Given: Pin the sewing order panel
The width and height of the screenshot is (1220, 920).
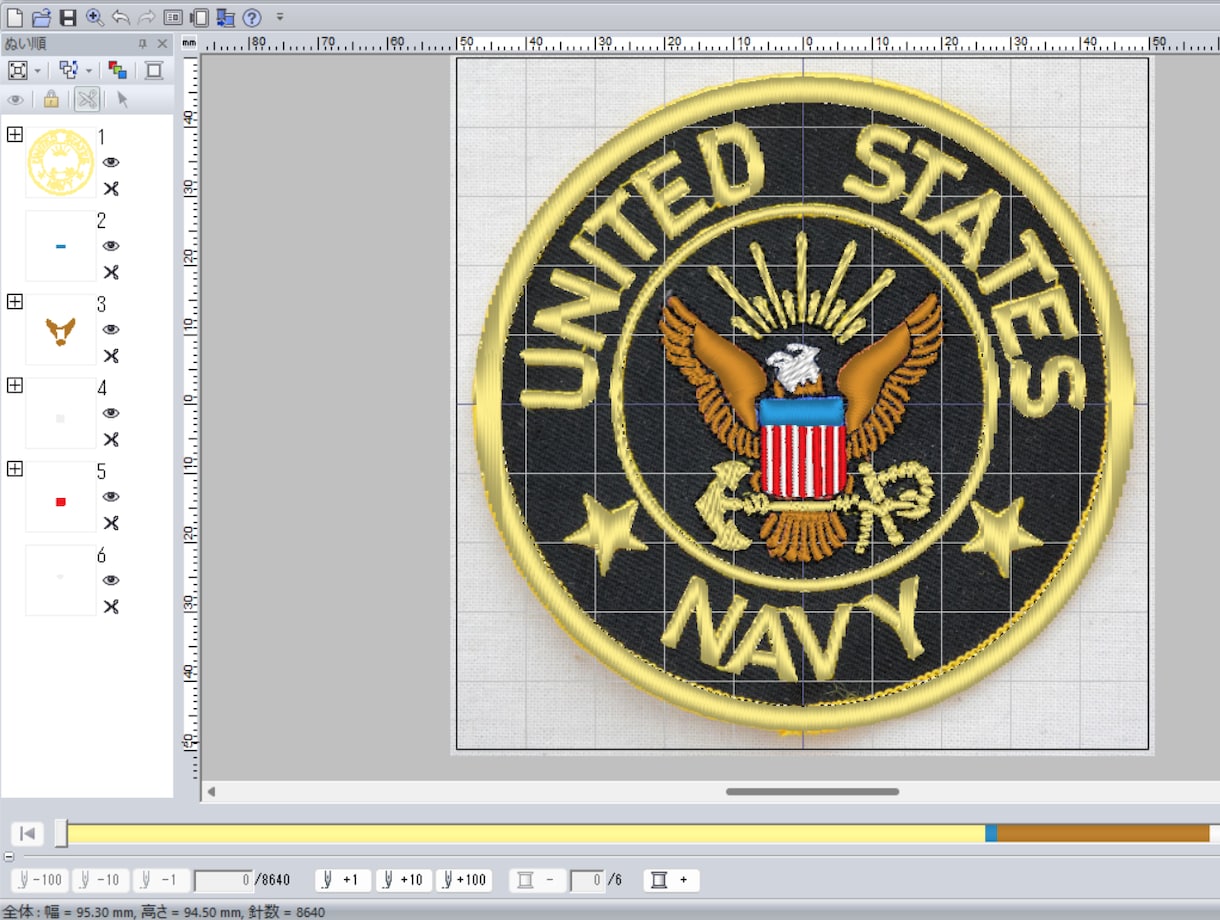Looking at the screenshot, I should click(142, 44).
